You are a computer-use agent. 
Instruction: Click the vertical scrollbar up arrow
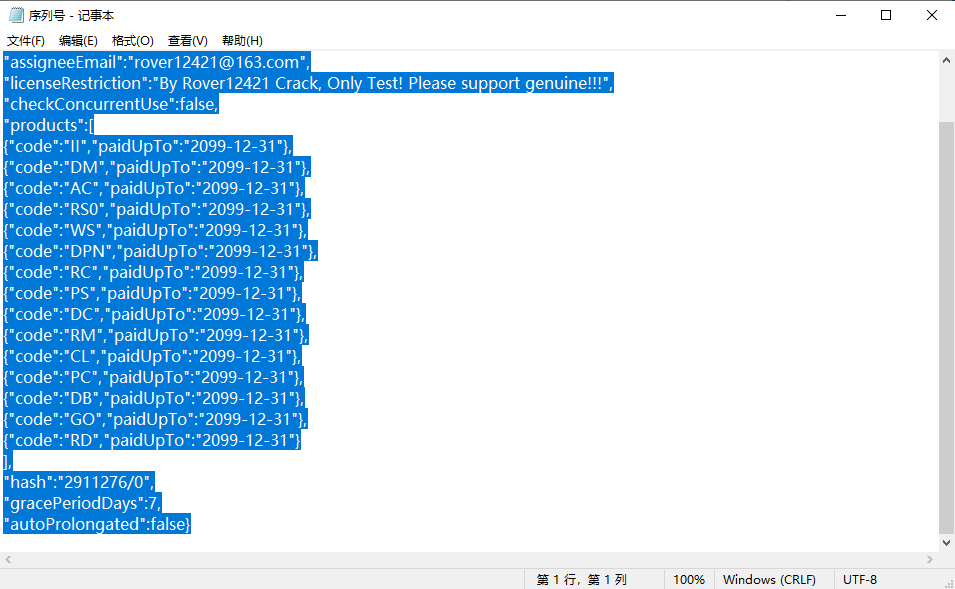pyautogui.click(x=946, y=60)
